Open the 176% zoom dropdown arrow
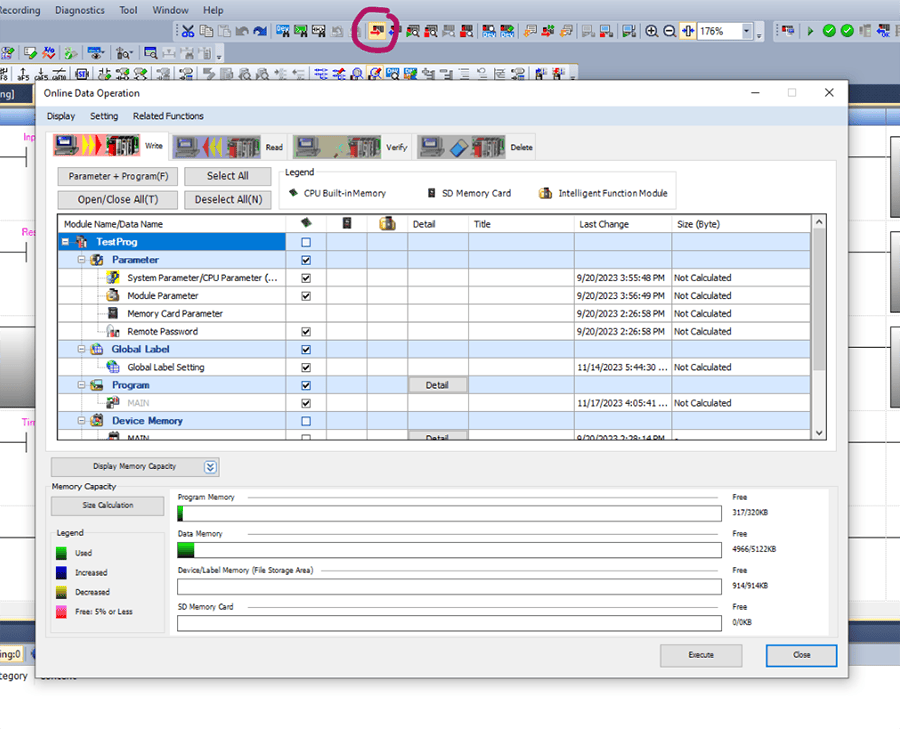This screenshot has width=900, height=729. pos(747,31)
